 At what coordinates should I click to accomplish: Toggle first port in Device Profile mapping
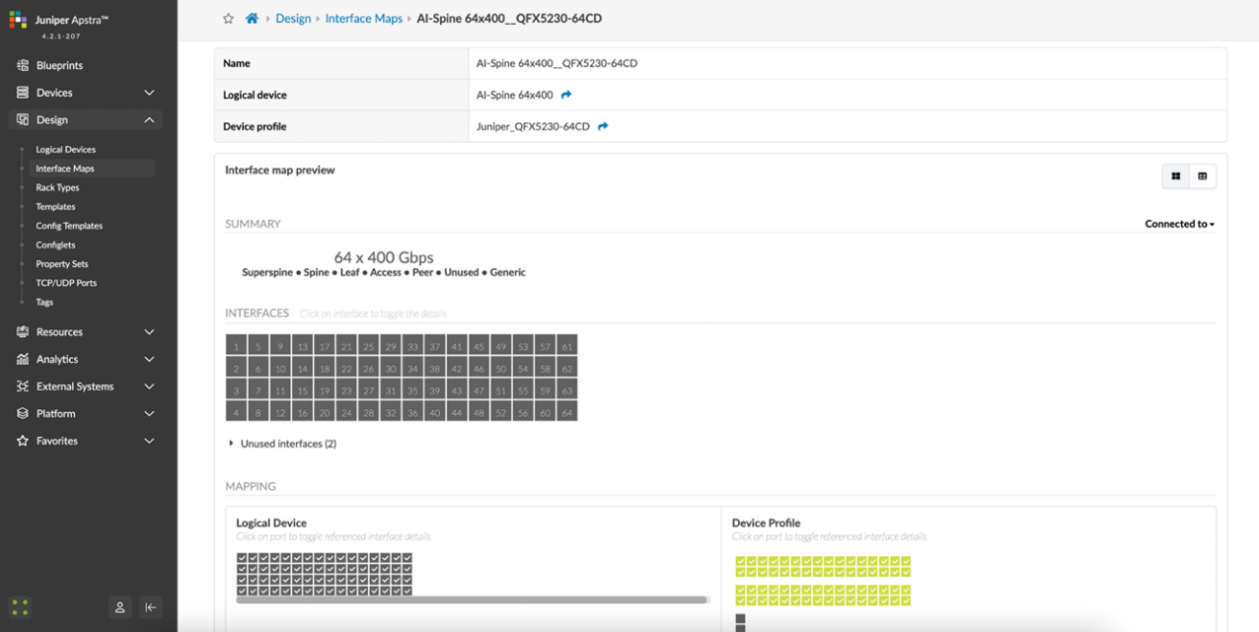[741, 561]
